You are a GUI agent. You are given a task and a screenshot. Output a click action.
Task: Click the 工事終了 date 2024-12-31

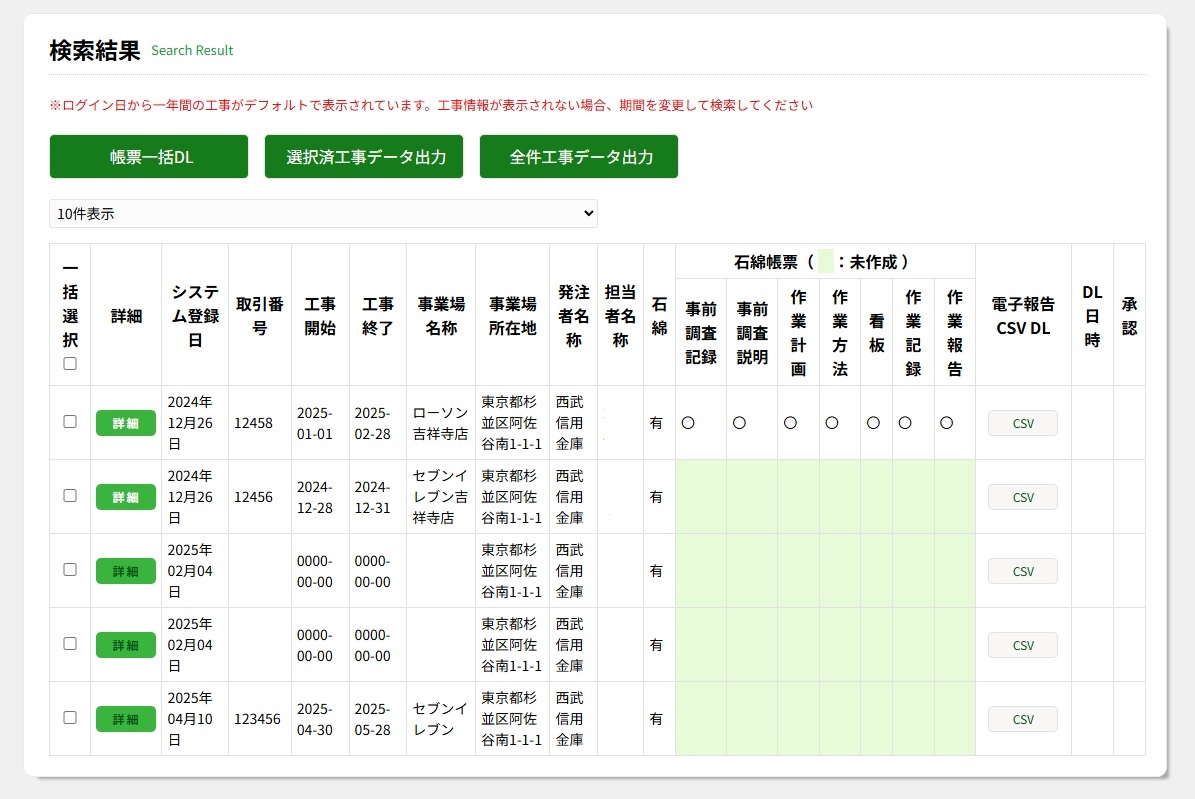coord(373,497)
